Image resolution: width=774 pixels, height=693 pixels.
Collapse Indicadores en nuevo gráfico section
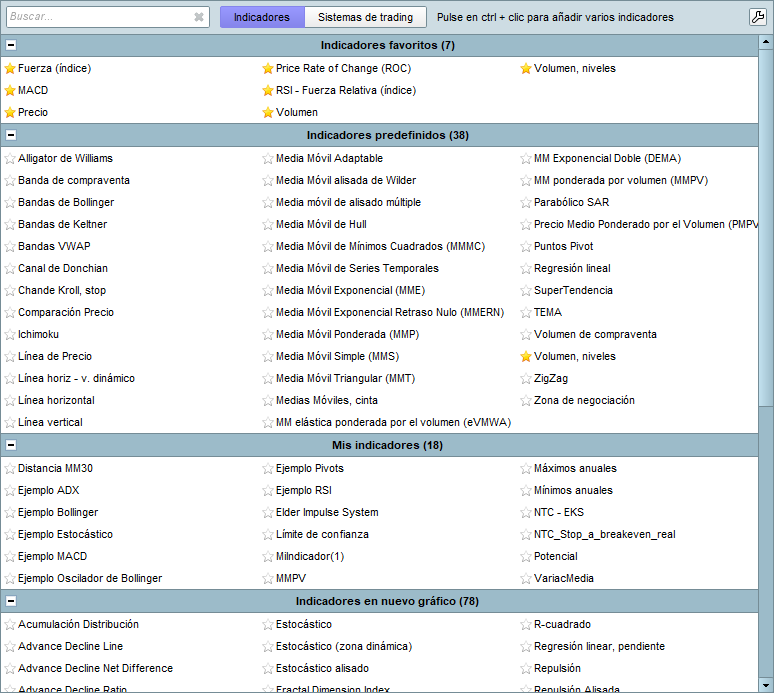coord(11,601)
